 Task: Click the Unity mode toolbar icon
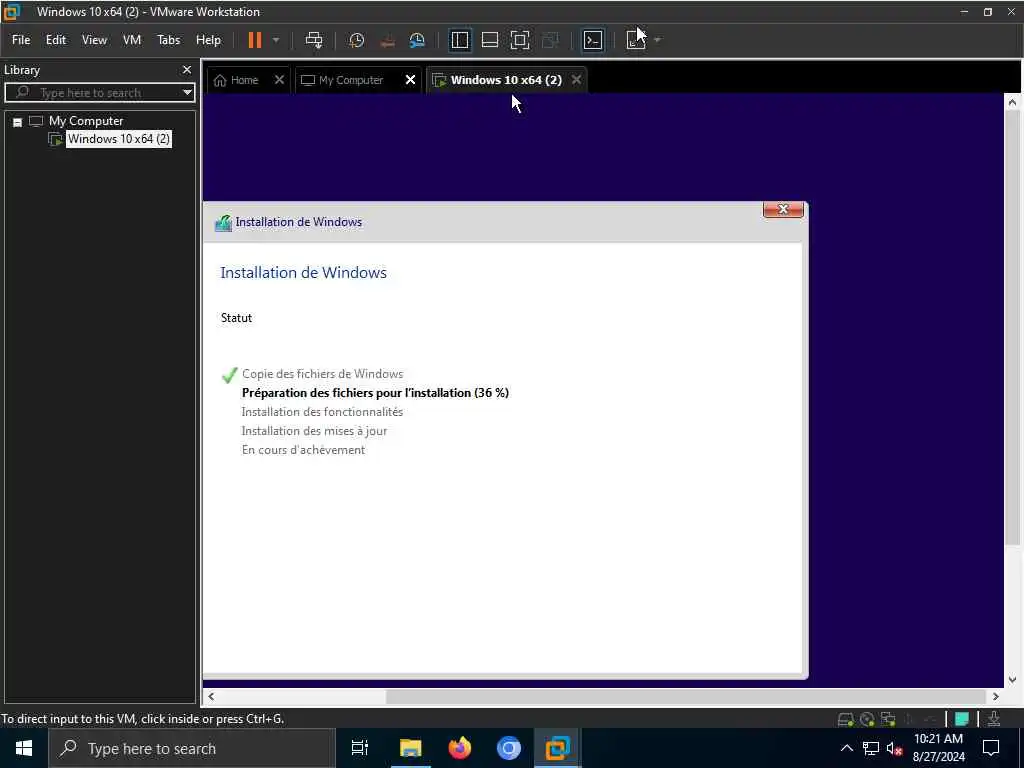pyautogui.click(x=551, y=40)
